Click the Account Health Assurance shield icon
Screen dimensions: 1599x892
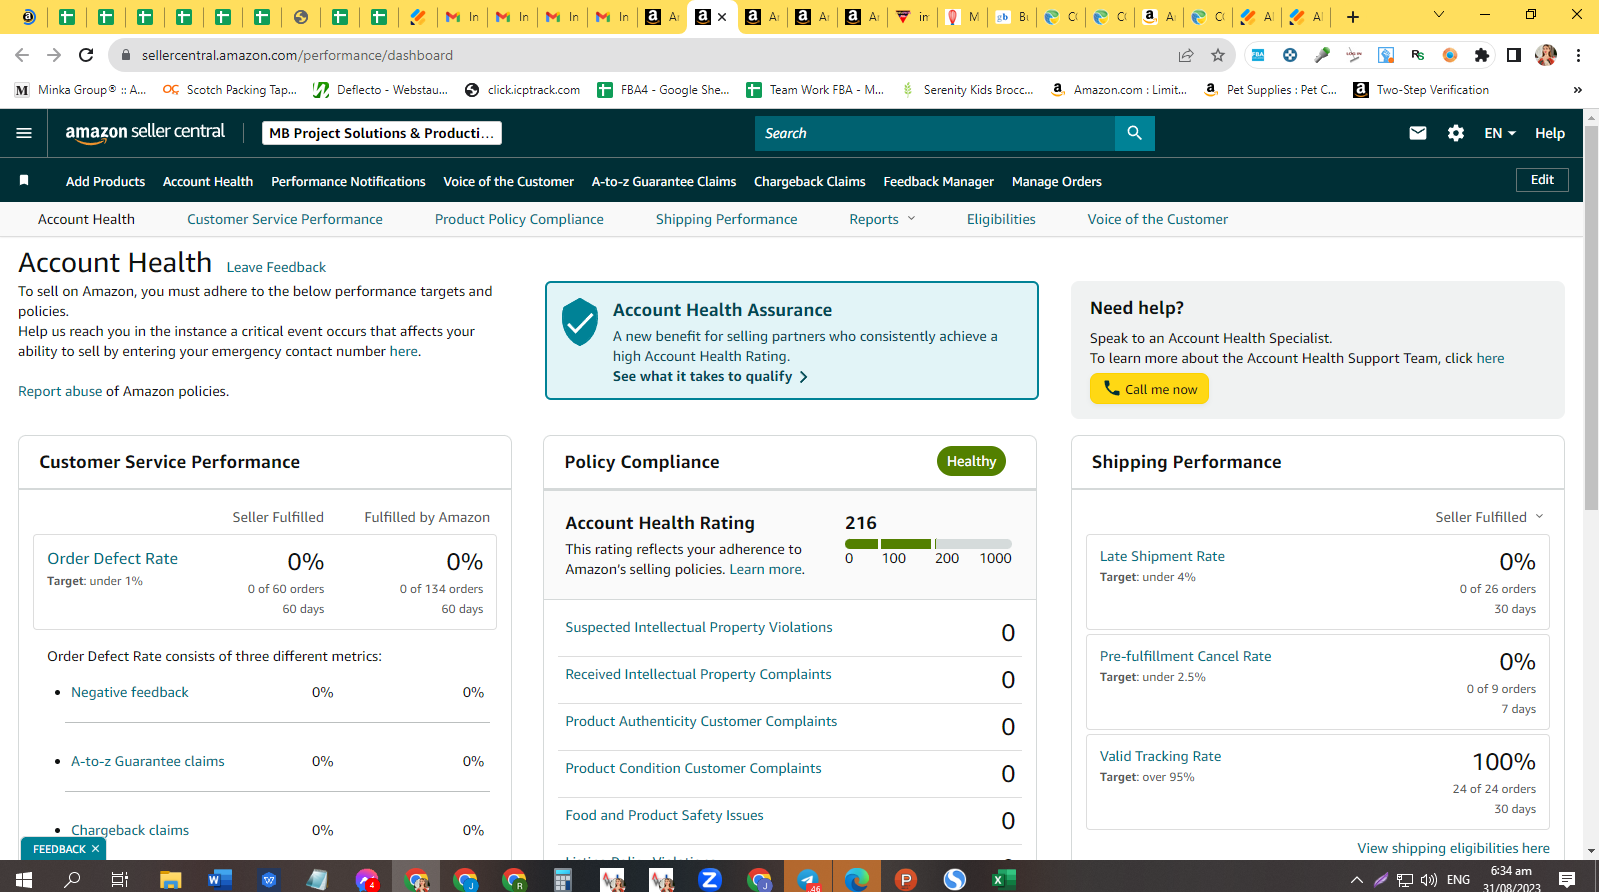click(x=580, y=321)
